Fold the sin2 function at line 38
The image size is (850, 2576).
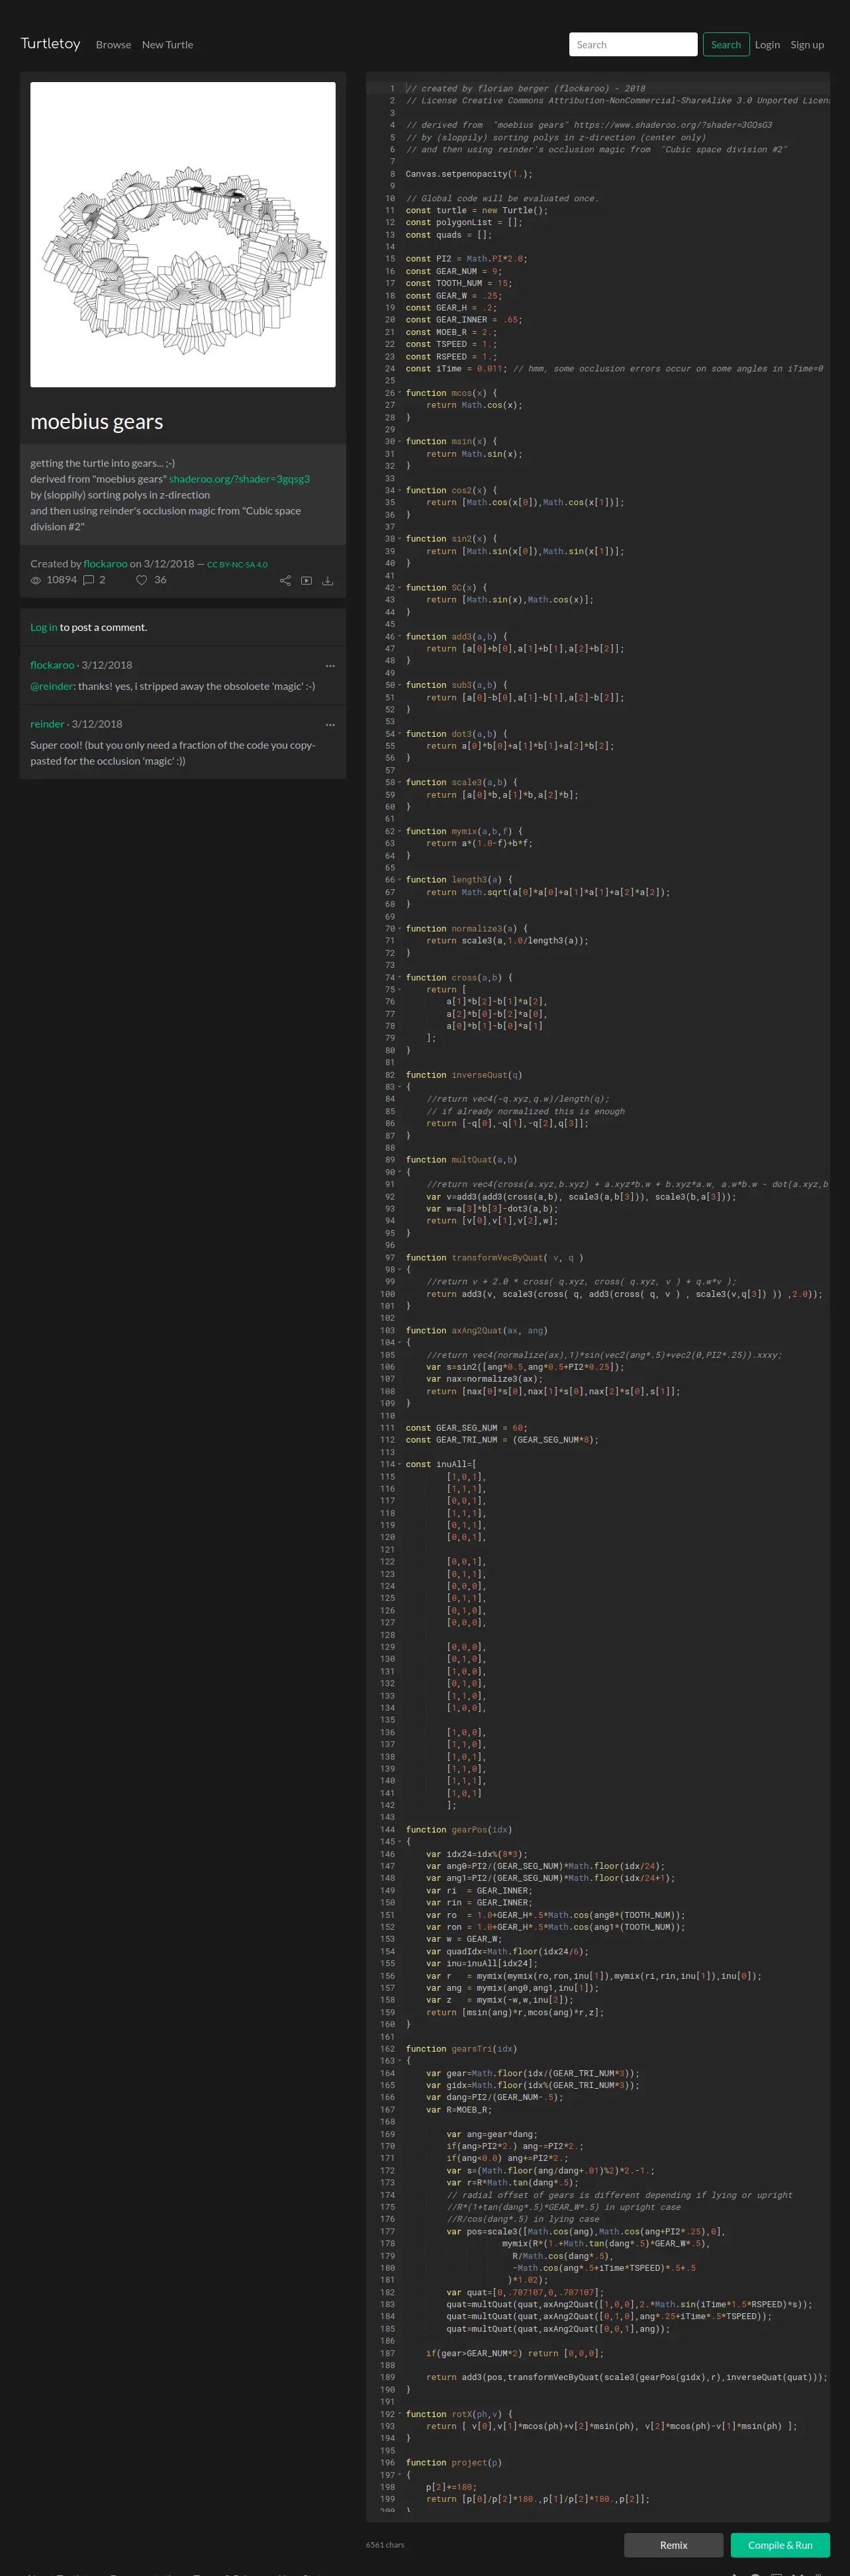coord(400,539)
